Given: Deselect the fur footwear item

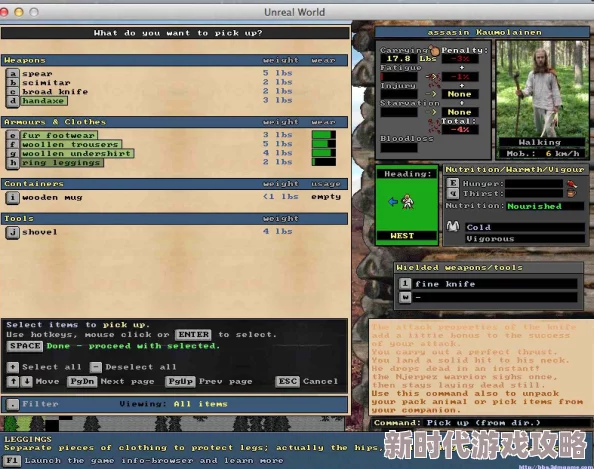Looking at the screenshot, I should point(59,135).
